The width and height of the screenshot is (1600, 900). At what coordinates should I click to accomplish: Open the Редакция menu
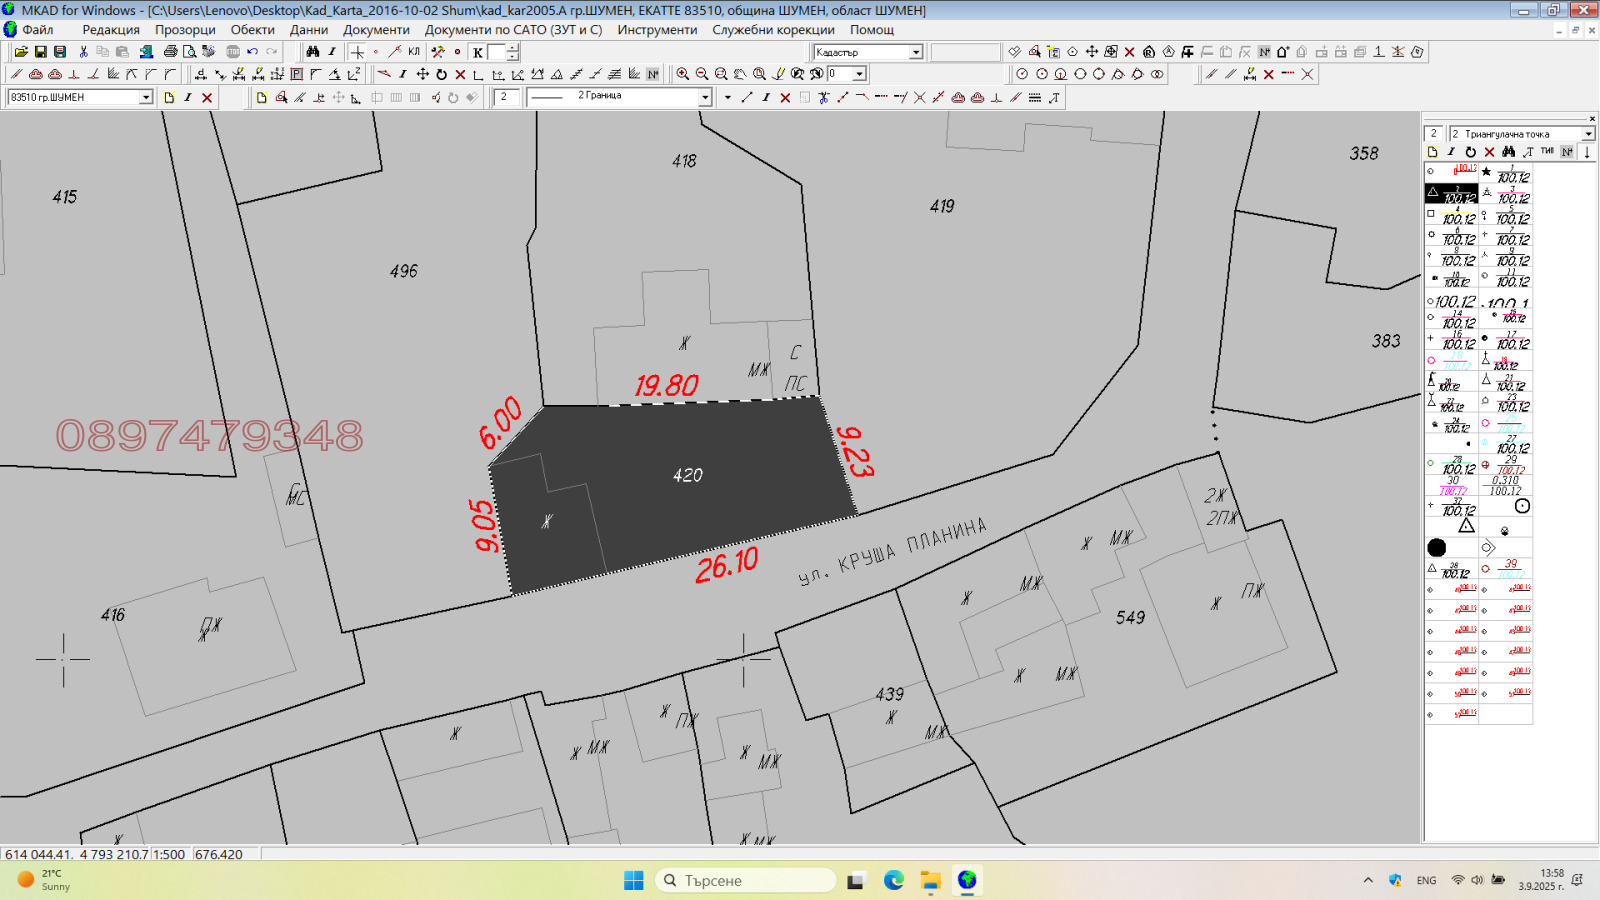click(111, 30)
